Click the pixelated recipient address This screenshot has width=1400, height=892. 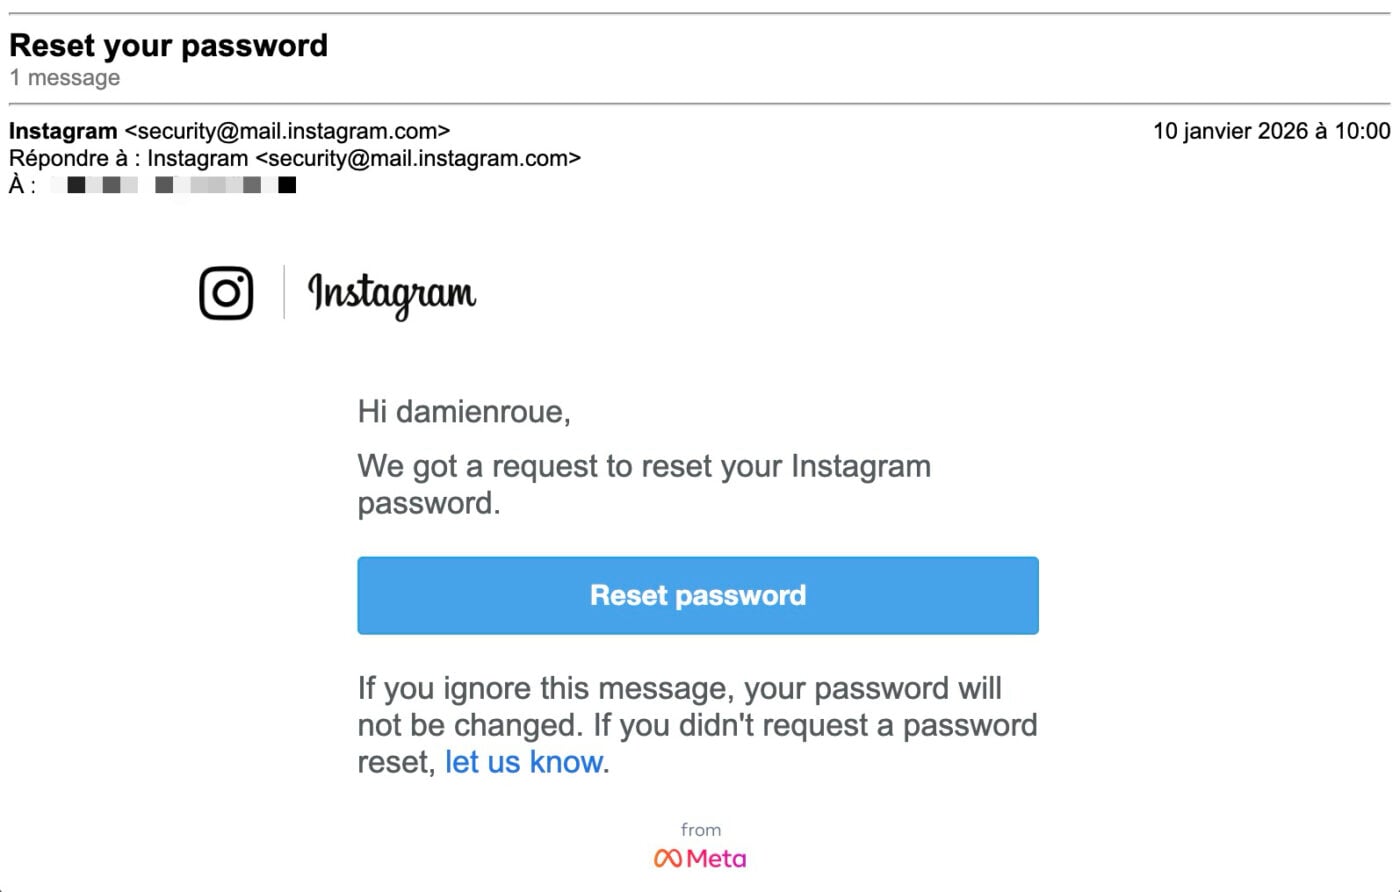tap(174, 185)
